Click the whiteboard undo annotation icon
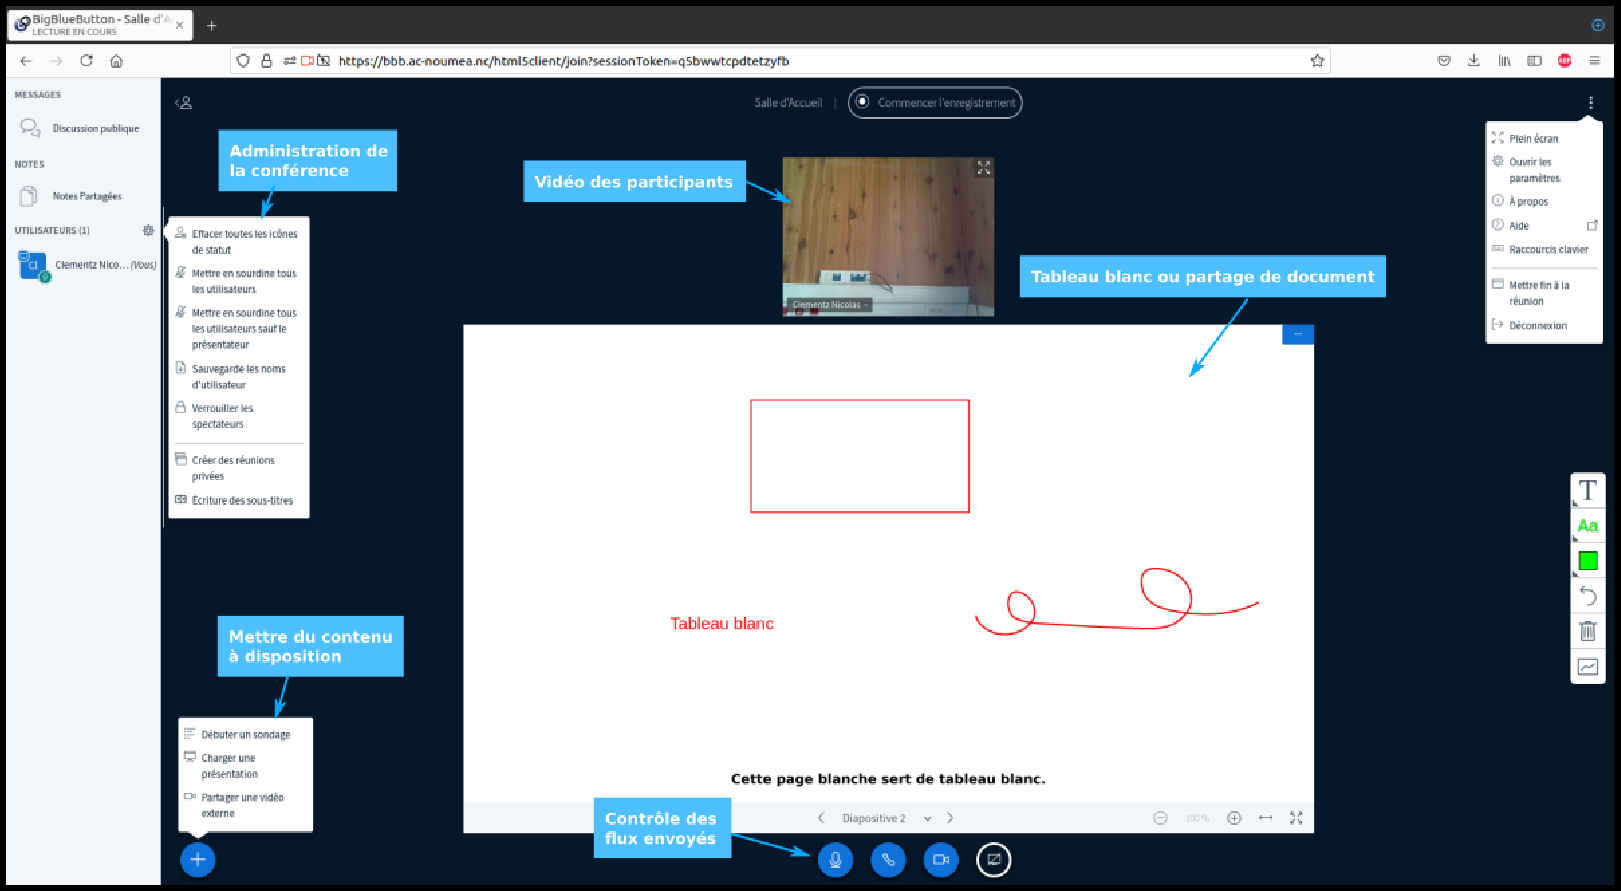The image size is (1621, 891). 1587,596
